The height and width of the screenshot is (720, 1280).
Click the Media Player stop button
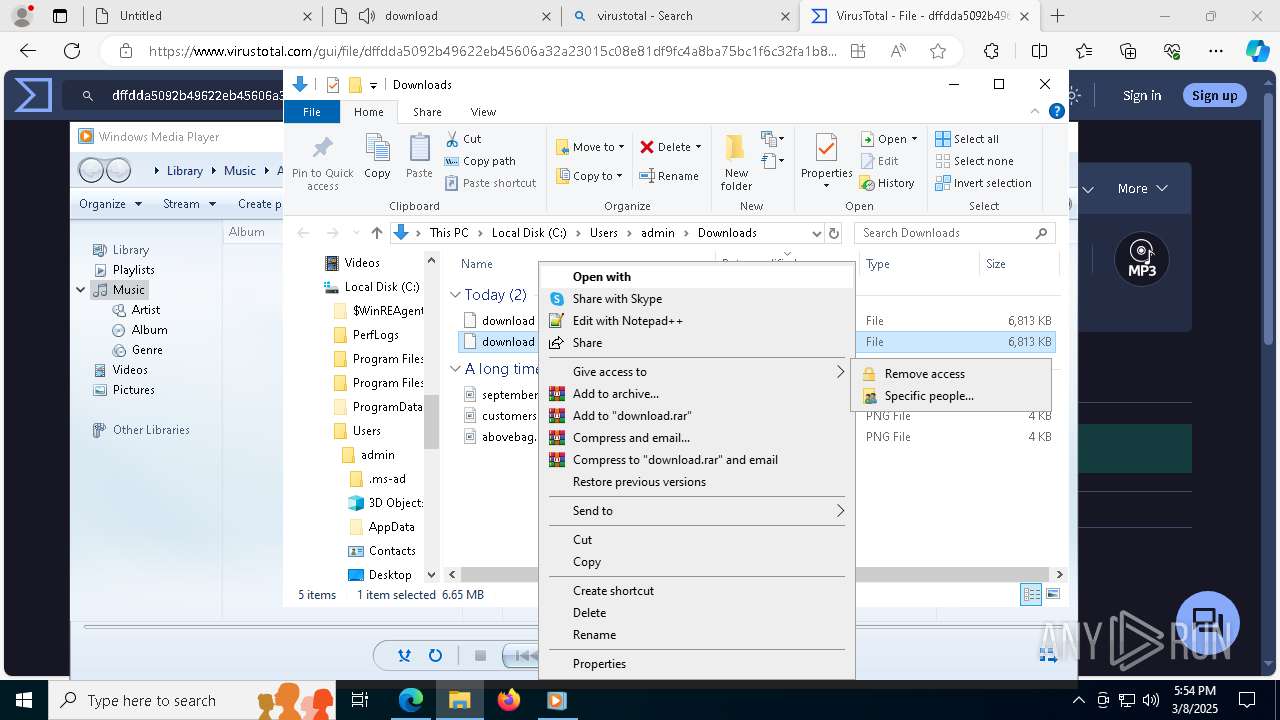point(480,656)
